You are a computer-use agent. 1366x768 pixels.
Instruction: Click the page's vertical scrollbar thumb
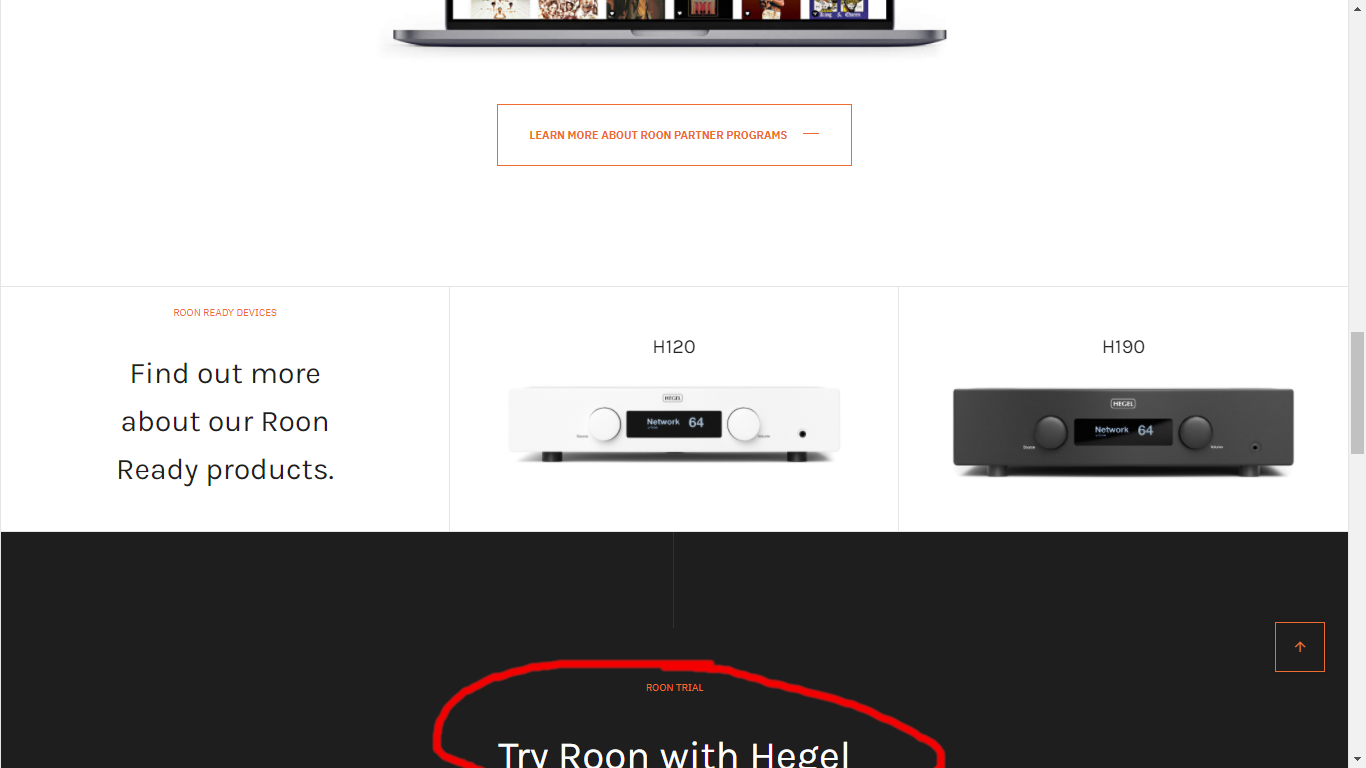(x=1357, y=392)
